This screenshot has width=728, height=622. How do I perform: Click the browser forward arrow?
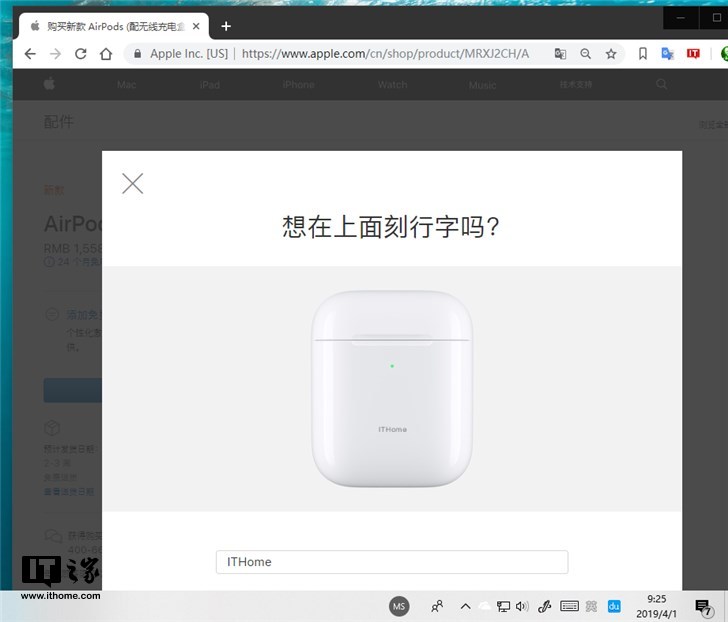[x=55, y=54]
